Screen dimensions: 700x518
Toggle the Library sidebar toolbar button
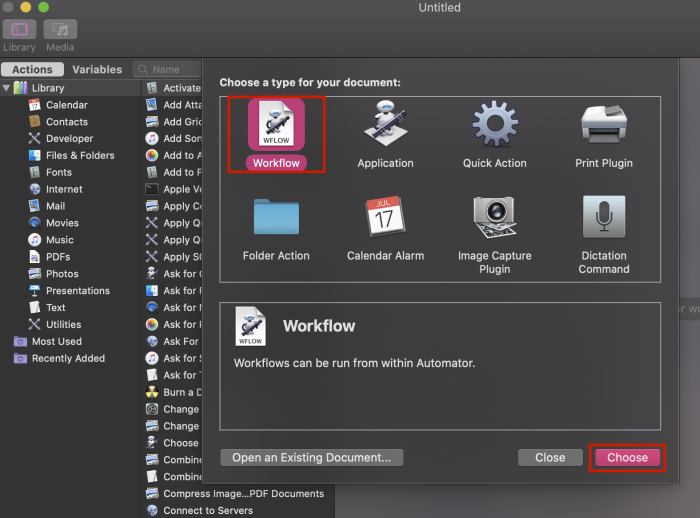(19, 29)
